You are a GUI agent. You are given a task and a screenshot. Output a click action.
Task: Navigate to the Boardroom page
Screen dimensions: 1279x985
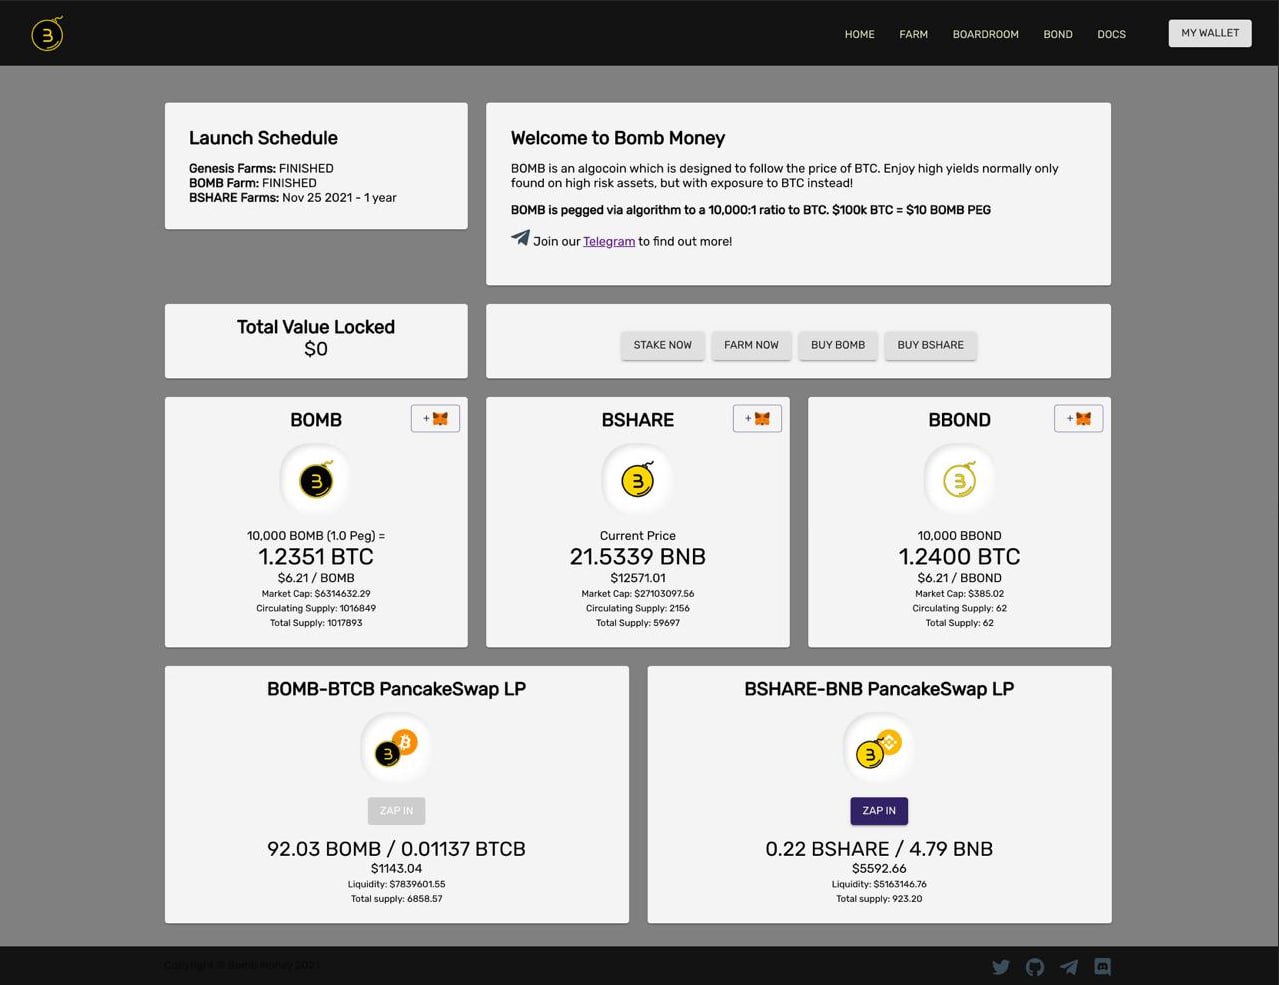pyautogui.click(x=985, y=34)
